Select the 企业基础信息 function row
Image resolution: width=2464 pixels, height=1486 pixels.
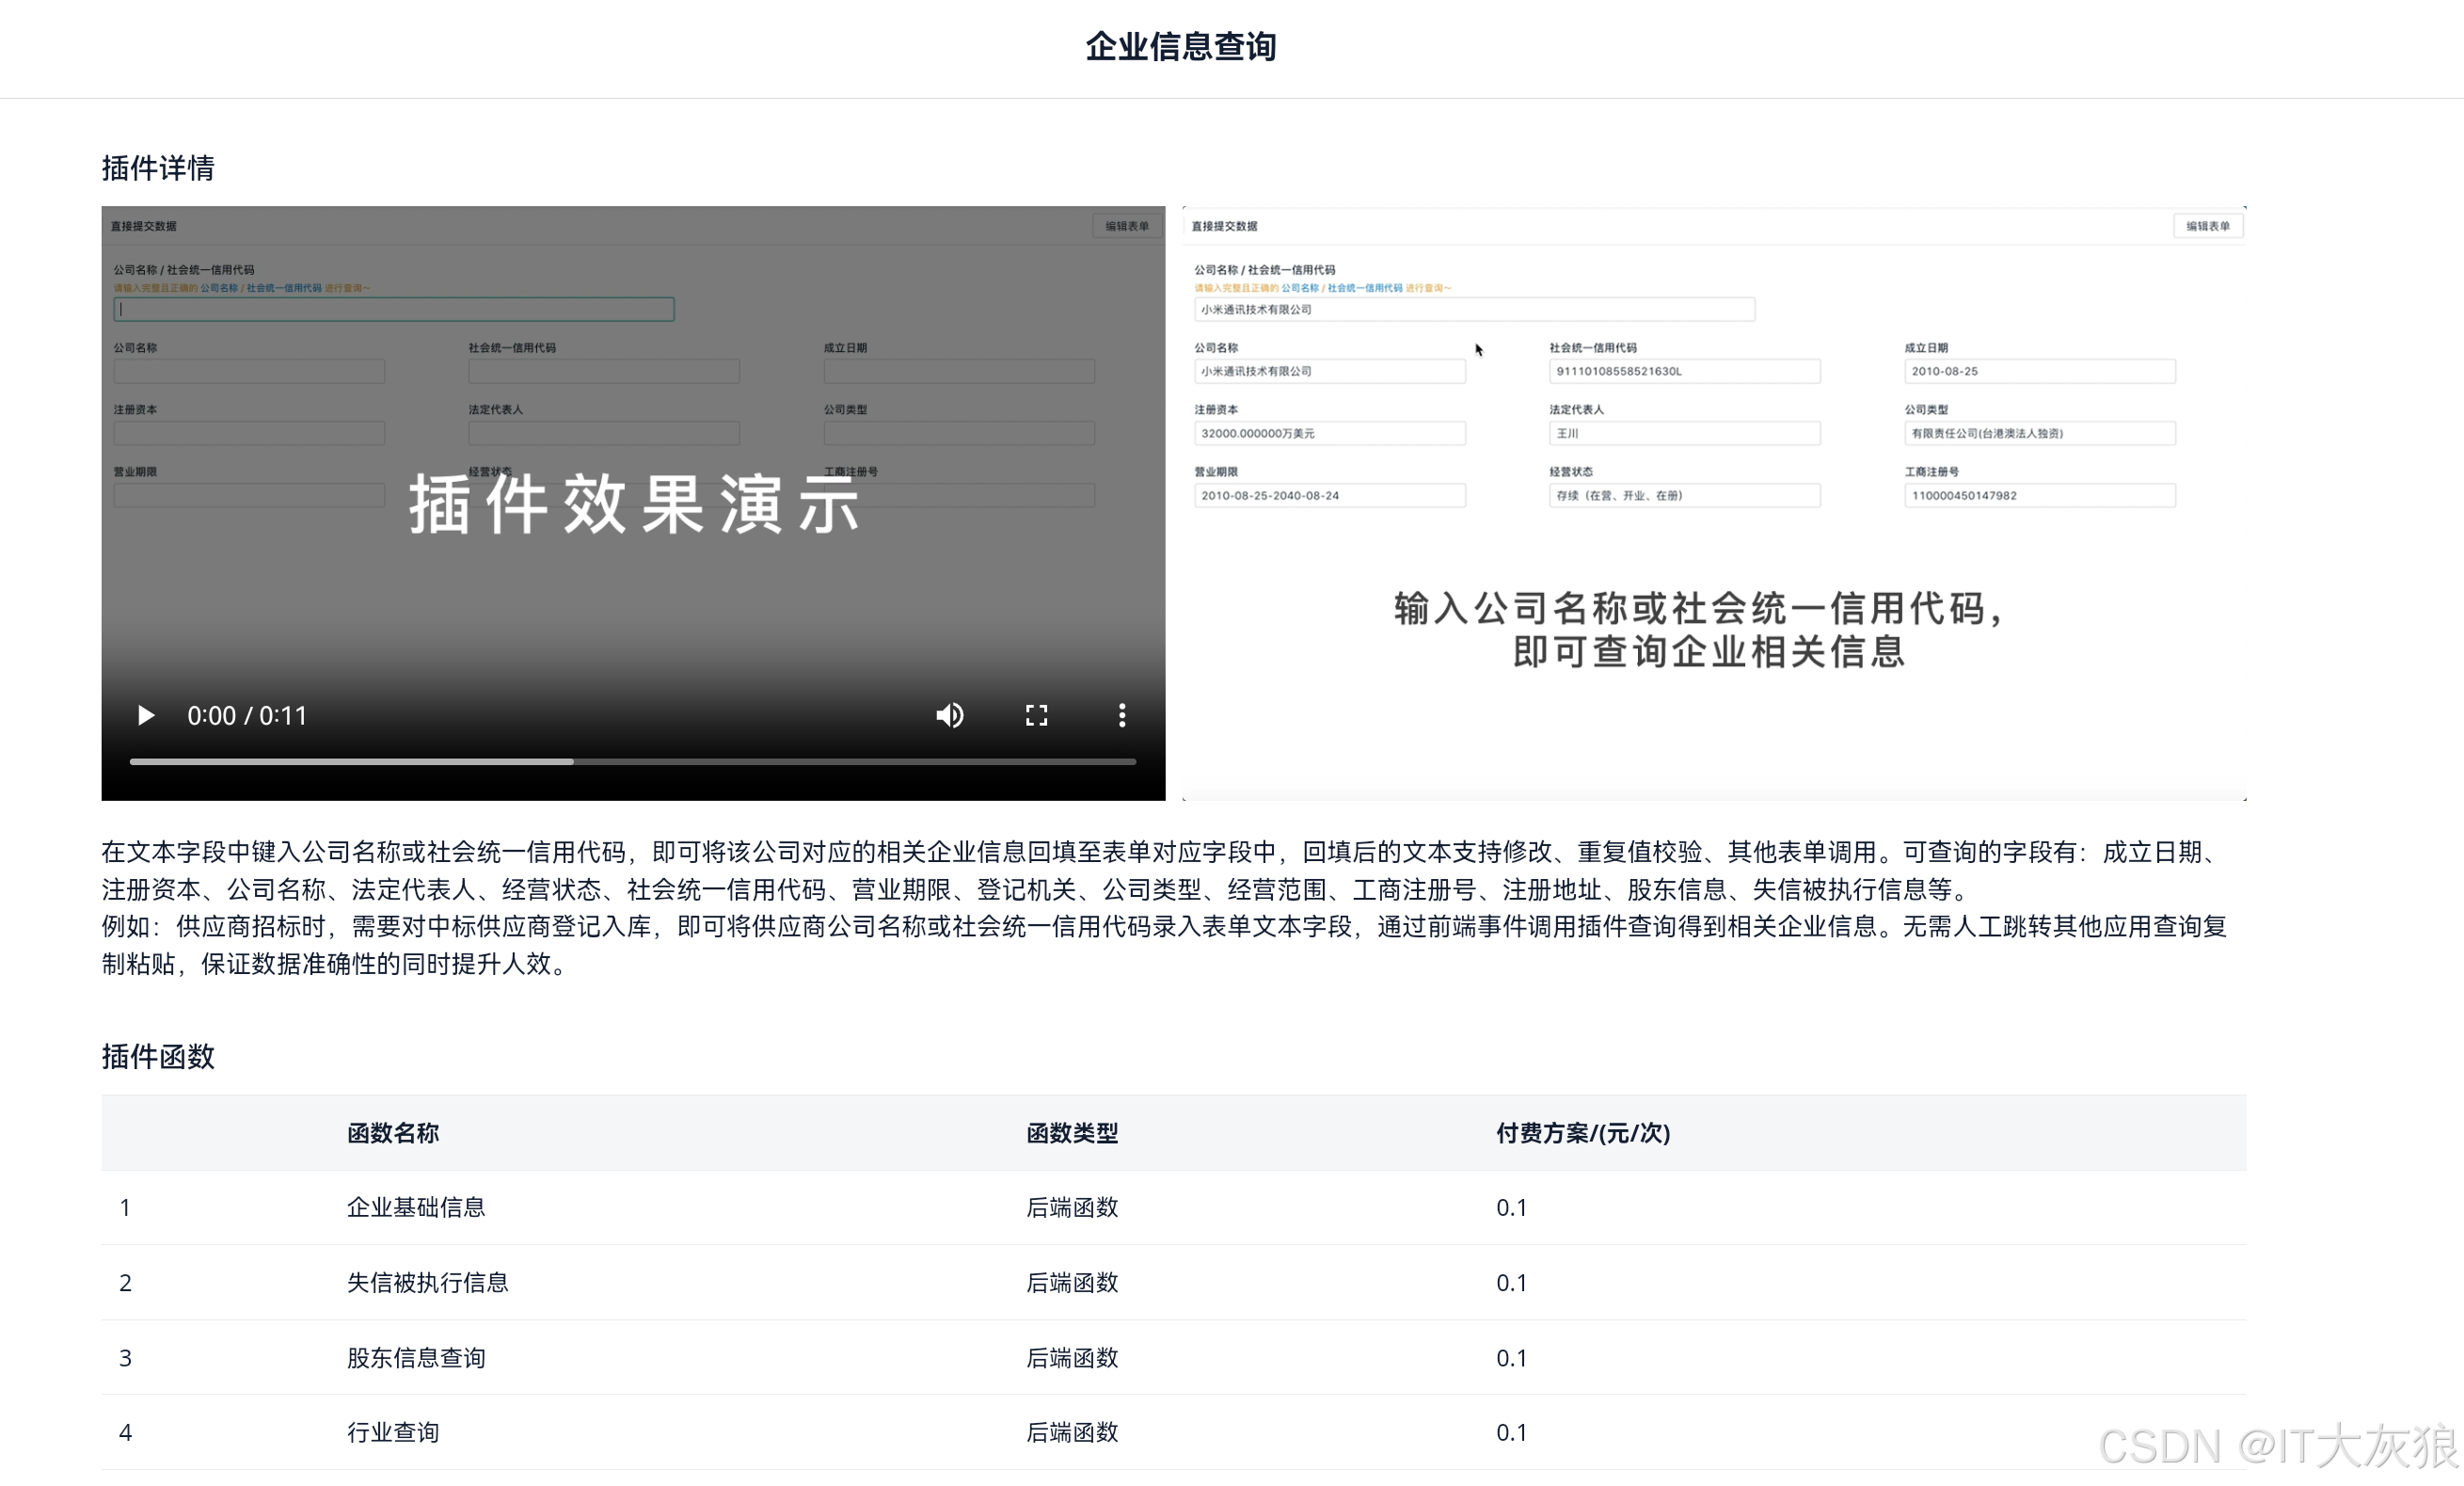(x=416, y=1207)
